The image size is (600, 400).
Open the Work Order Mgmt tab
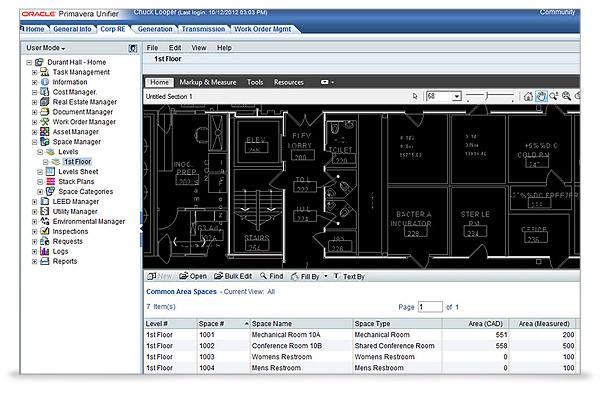(x=262, y=29)
